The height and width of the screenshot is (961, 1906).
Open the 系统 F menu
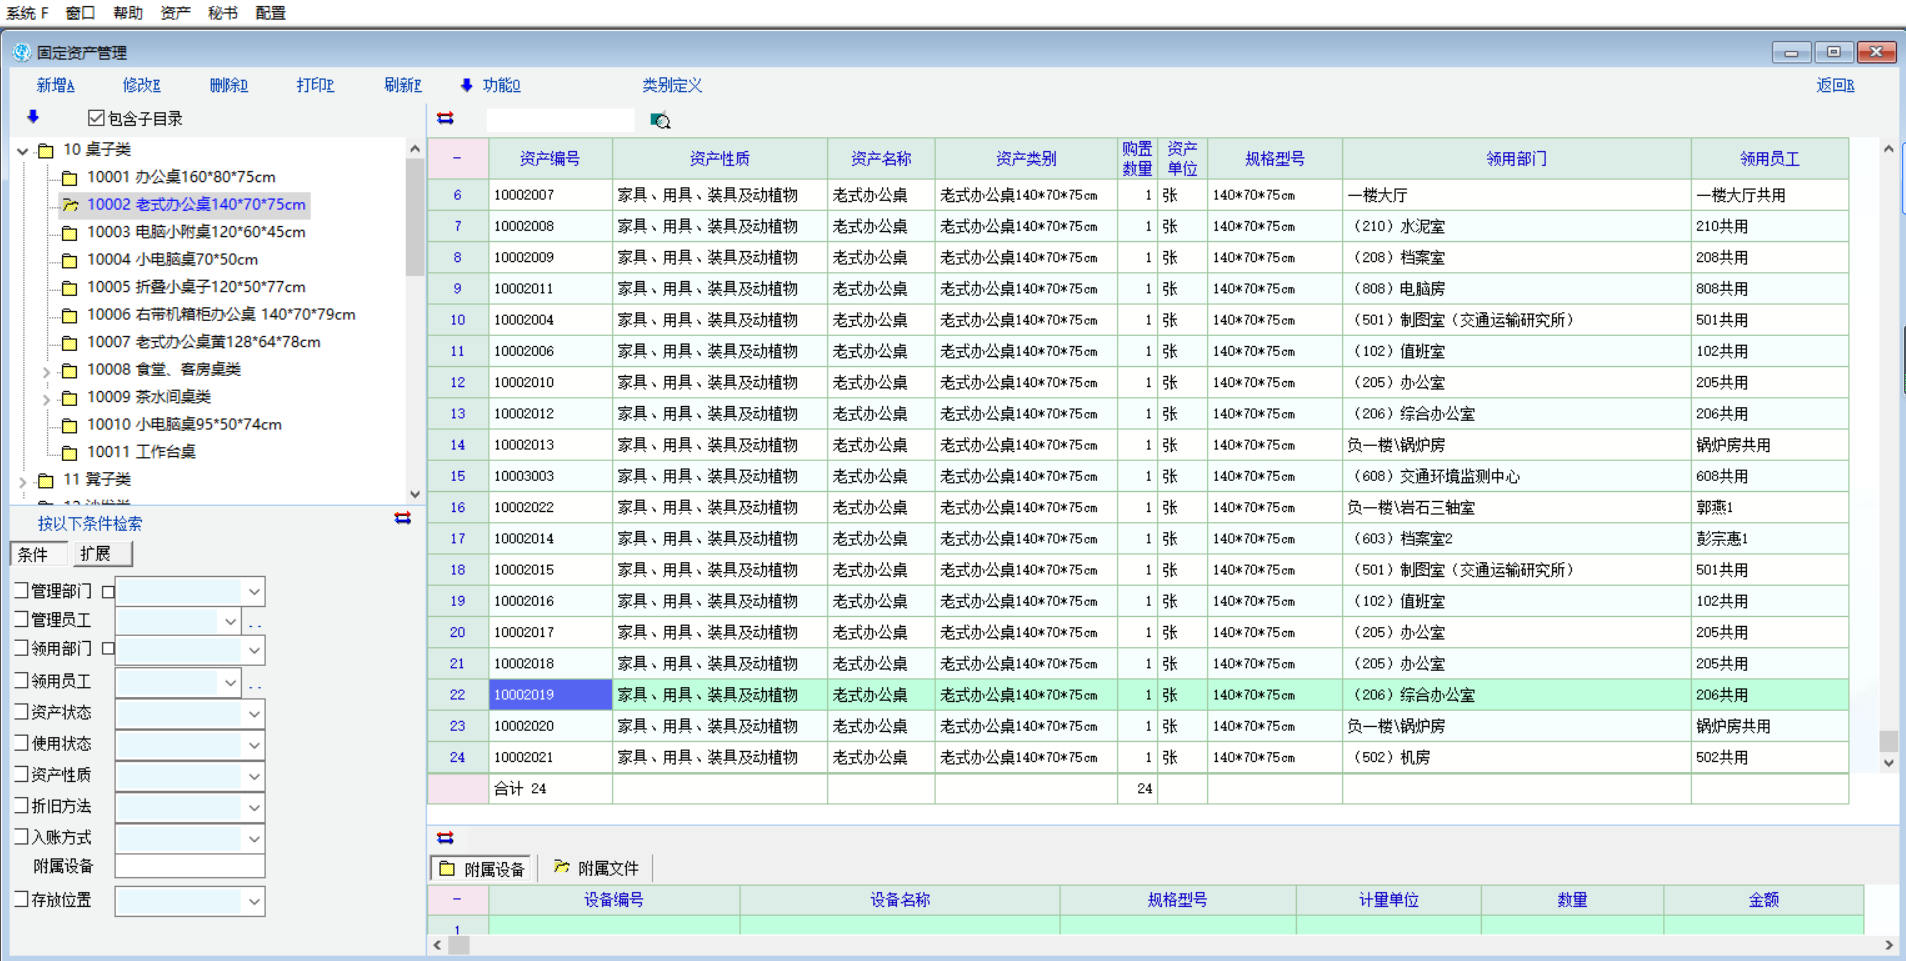[x=27, y=13]
